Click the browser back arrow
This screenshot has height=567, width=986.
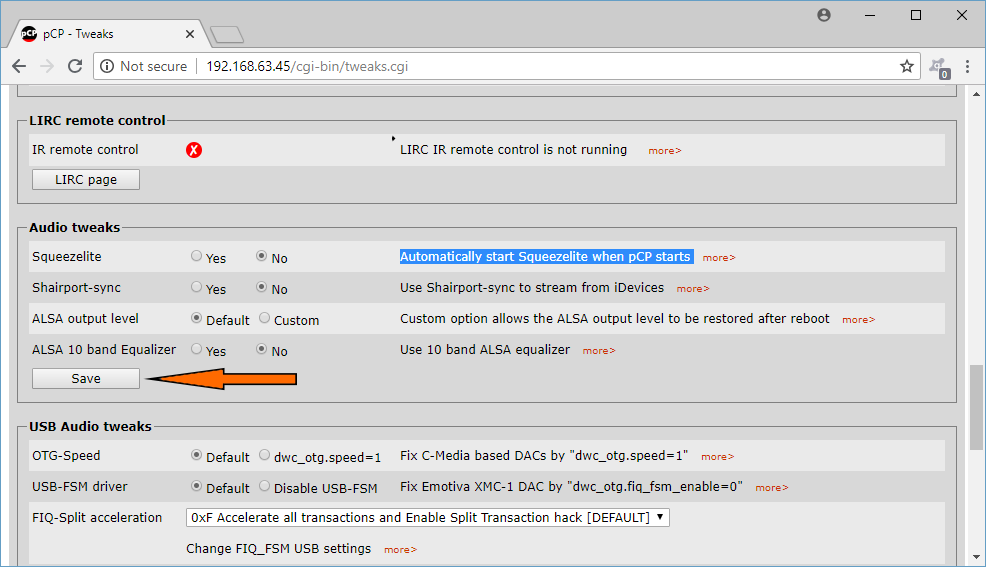tap(19, 66)
